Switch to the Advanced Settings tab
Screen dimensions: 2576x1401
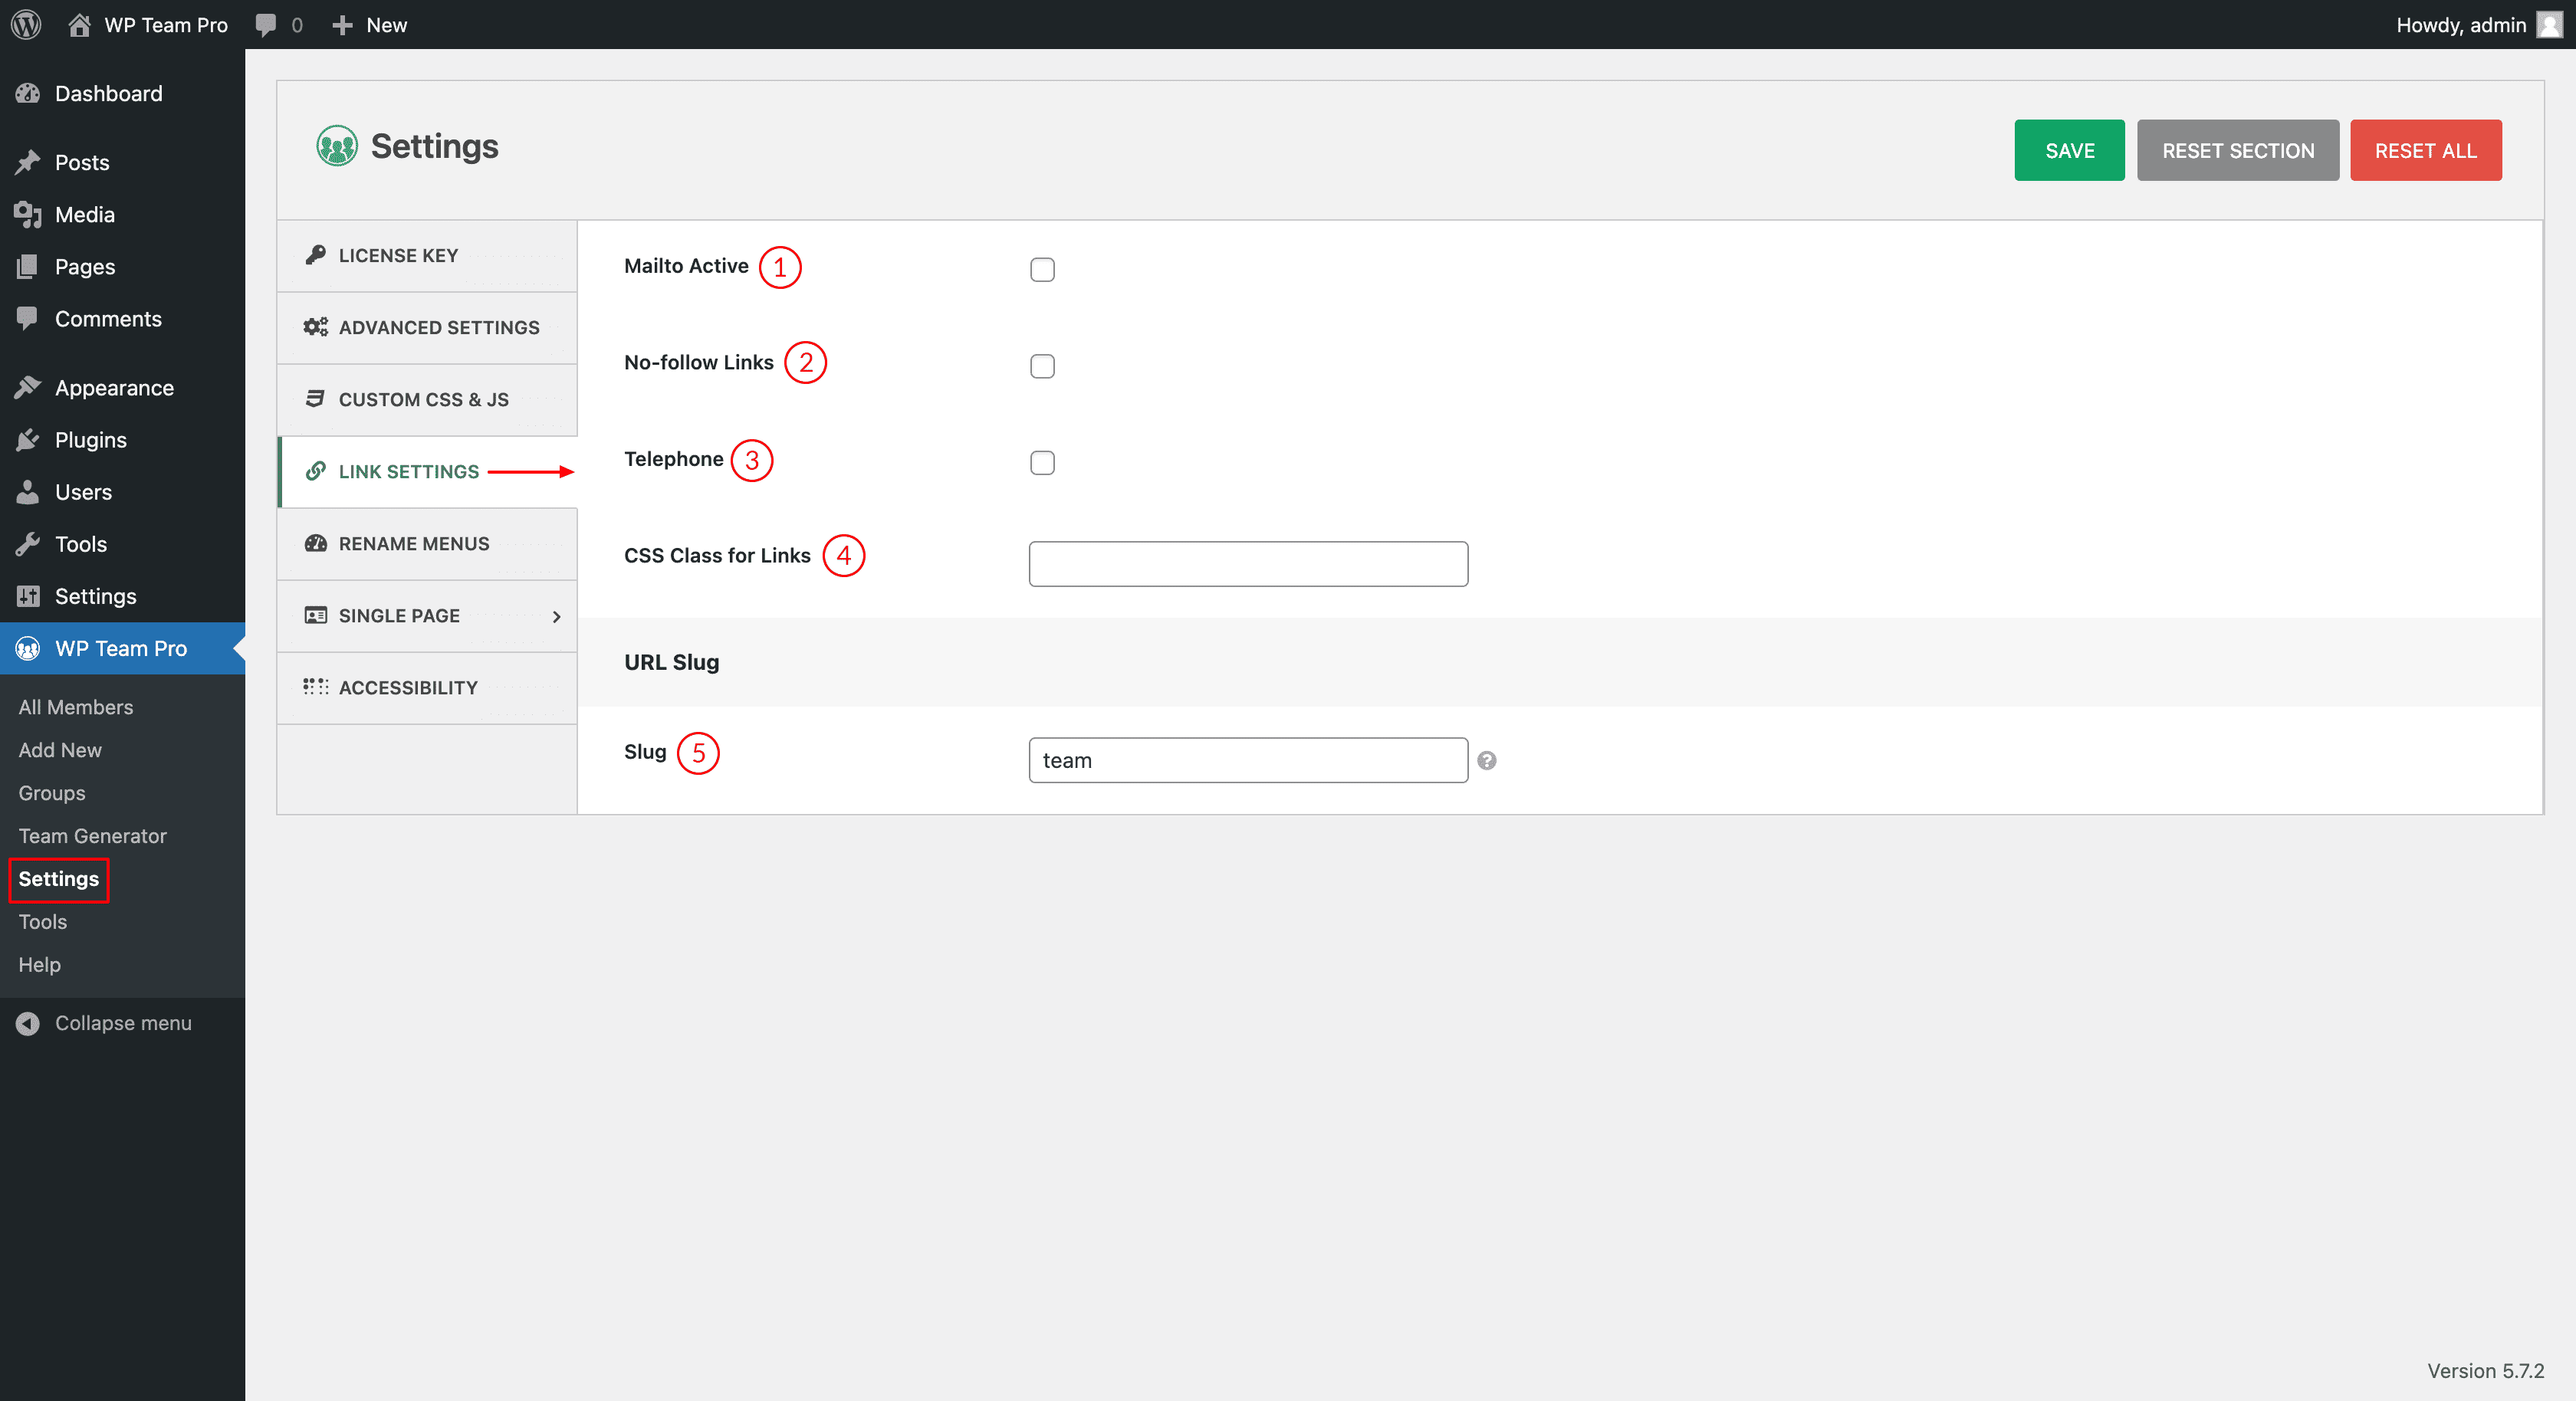click(x=438, y=328)
